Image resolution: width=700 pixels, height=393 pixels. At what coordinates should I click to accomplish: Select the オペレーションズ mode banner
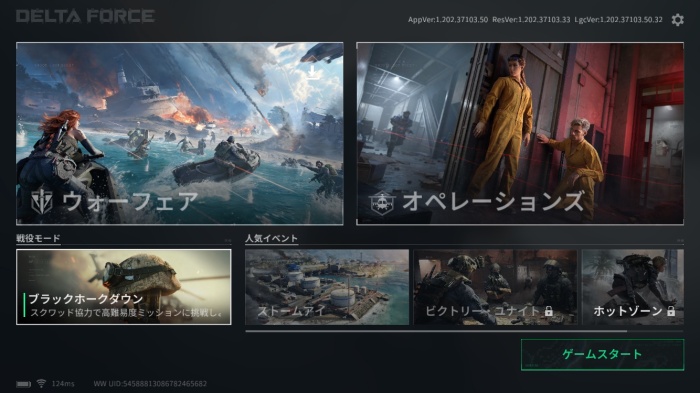(520, 134)
